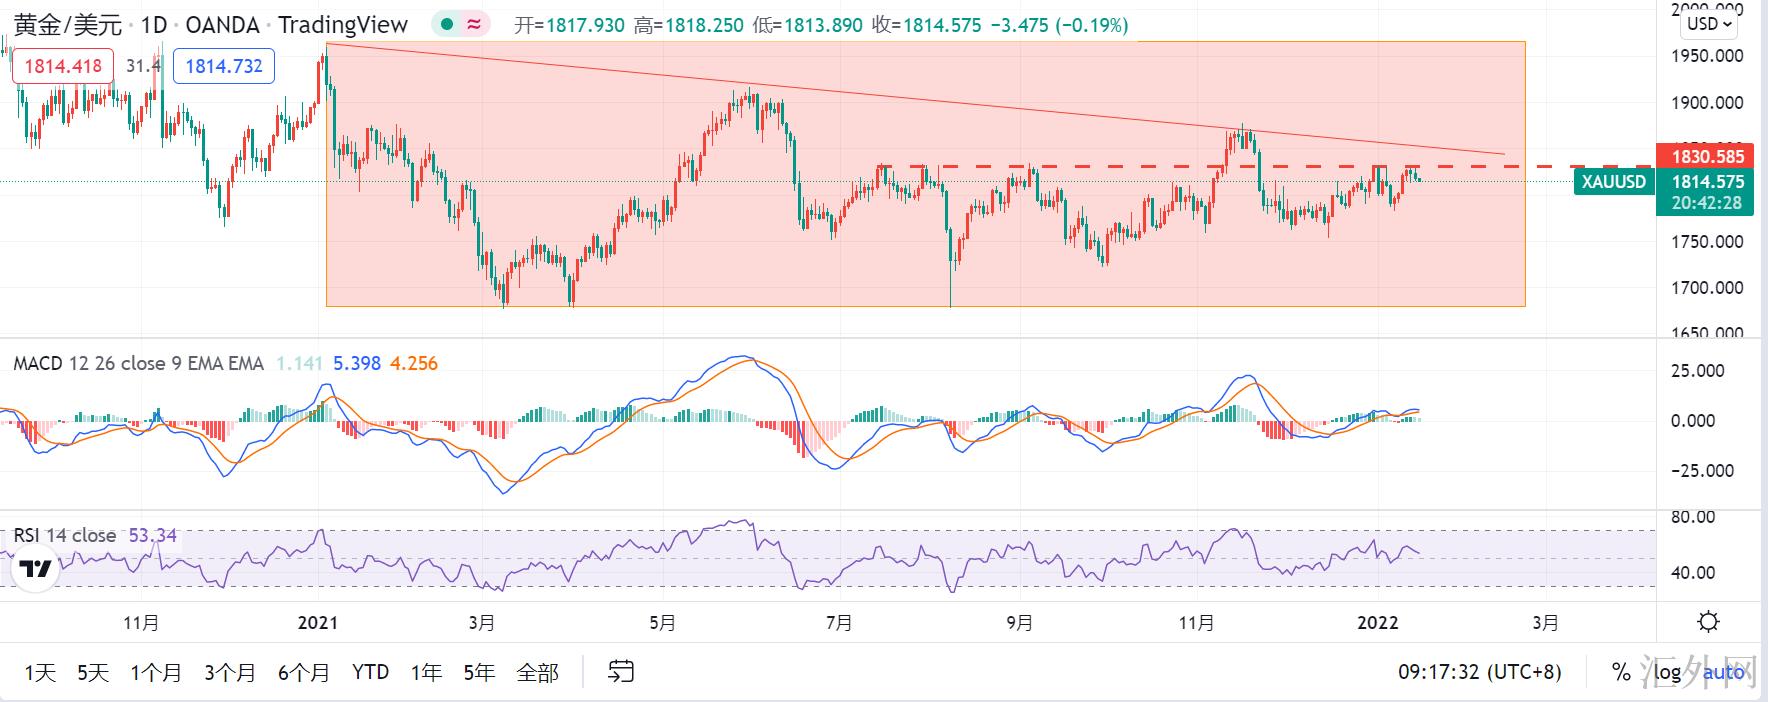Click the red sell price 1814.418
Image resolution: width=1768 pixels, height=702 pixels.
click(63, 66)
